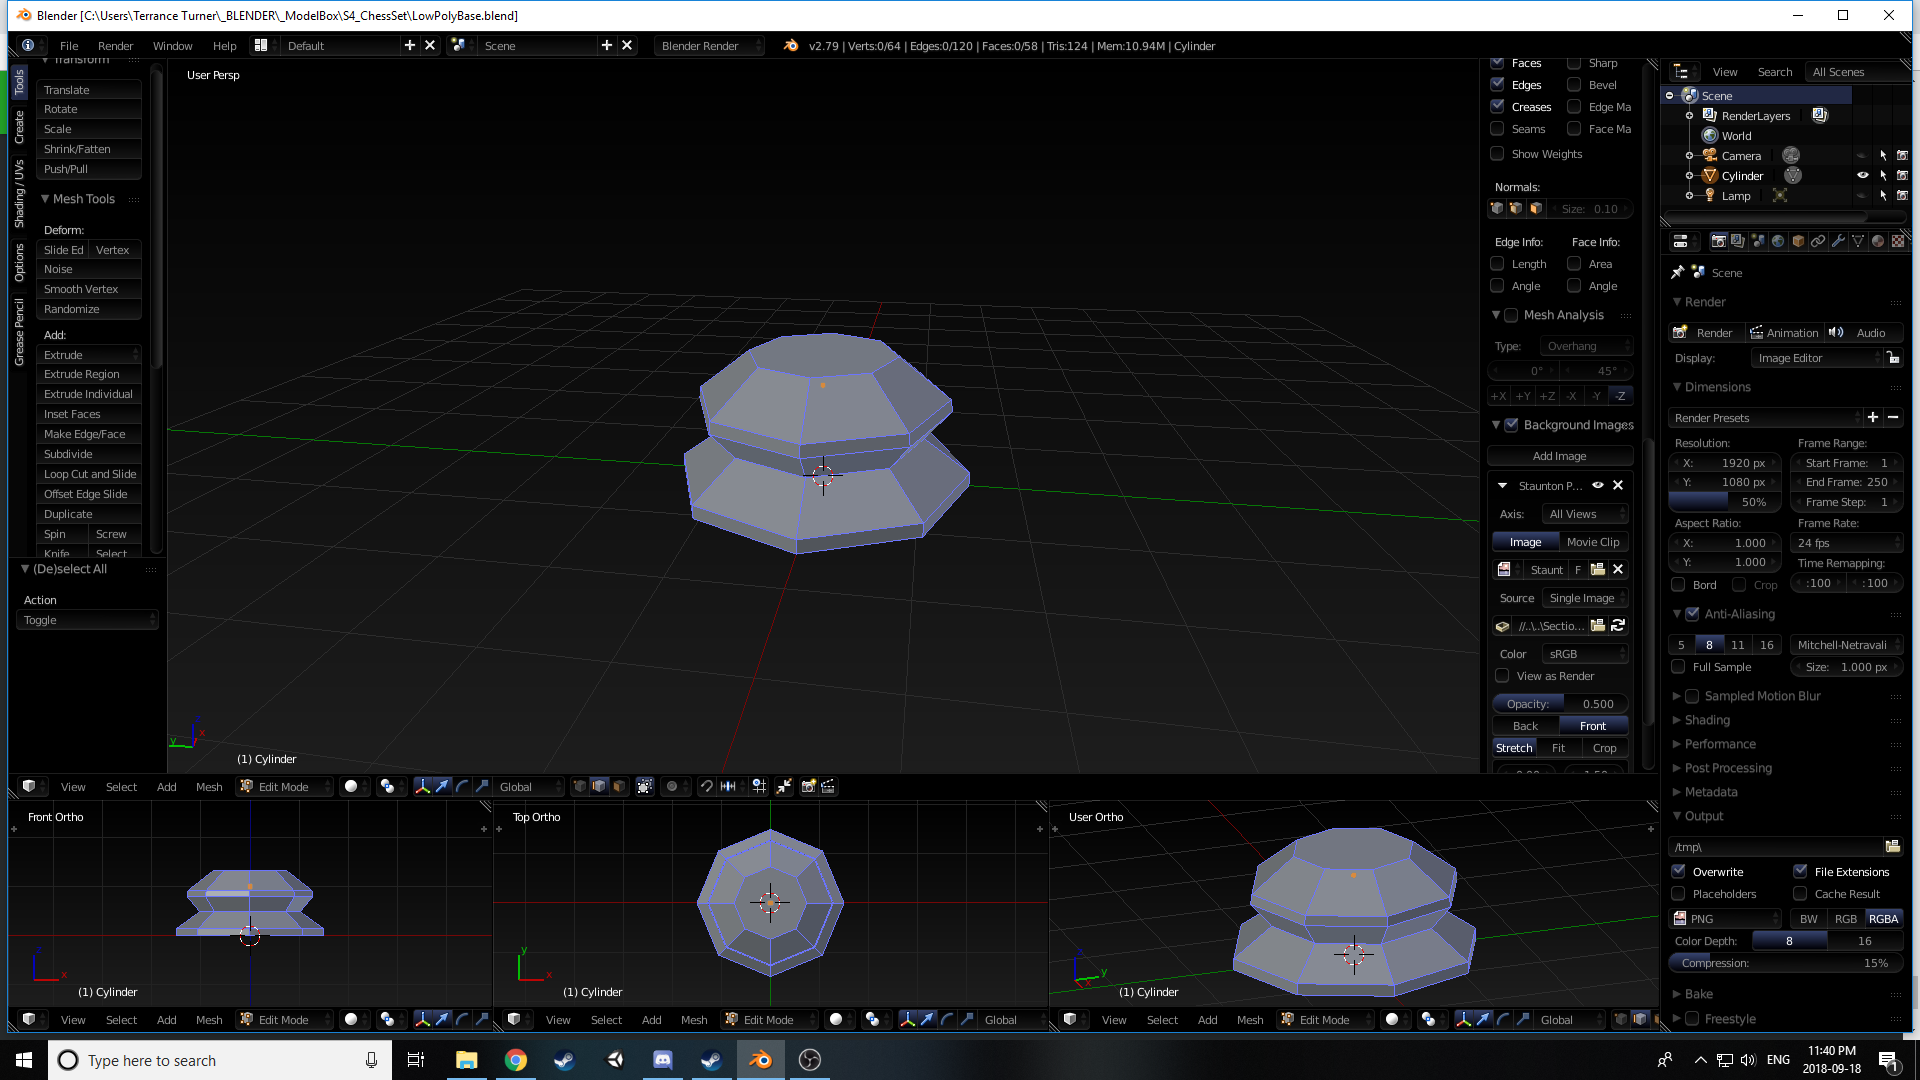Uncheck the Overwrite output option
Screen dimensions: 1920x1080
(x=1678, y=871)
